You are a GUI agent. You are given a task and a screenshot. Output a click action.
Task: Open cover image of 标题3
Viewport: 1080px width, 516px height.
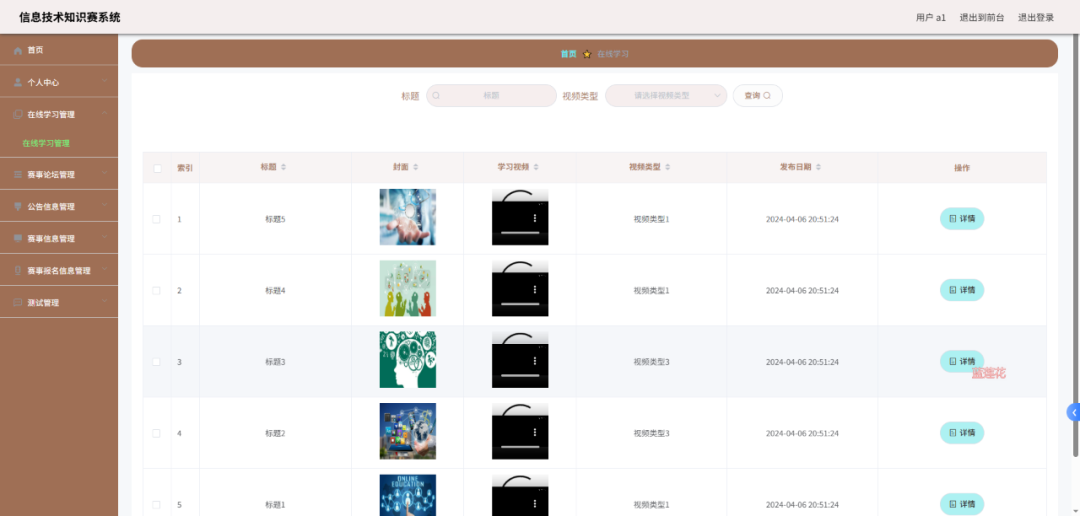pos(408,360)
